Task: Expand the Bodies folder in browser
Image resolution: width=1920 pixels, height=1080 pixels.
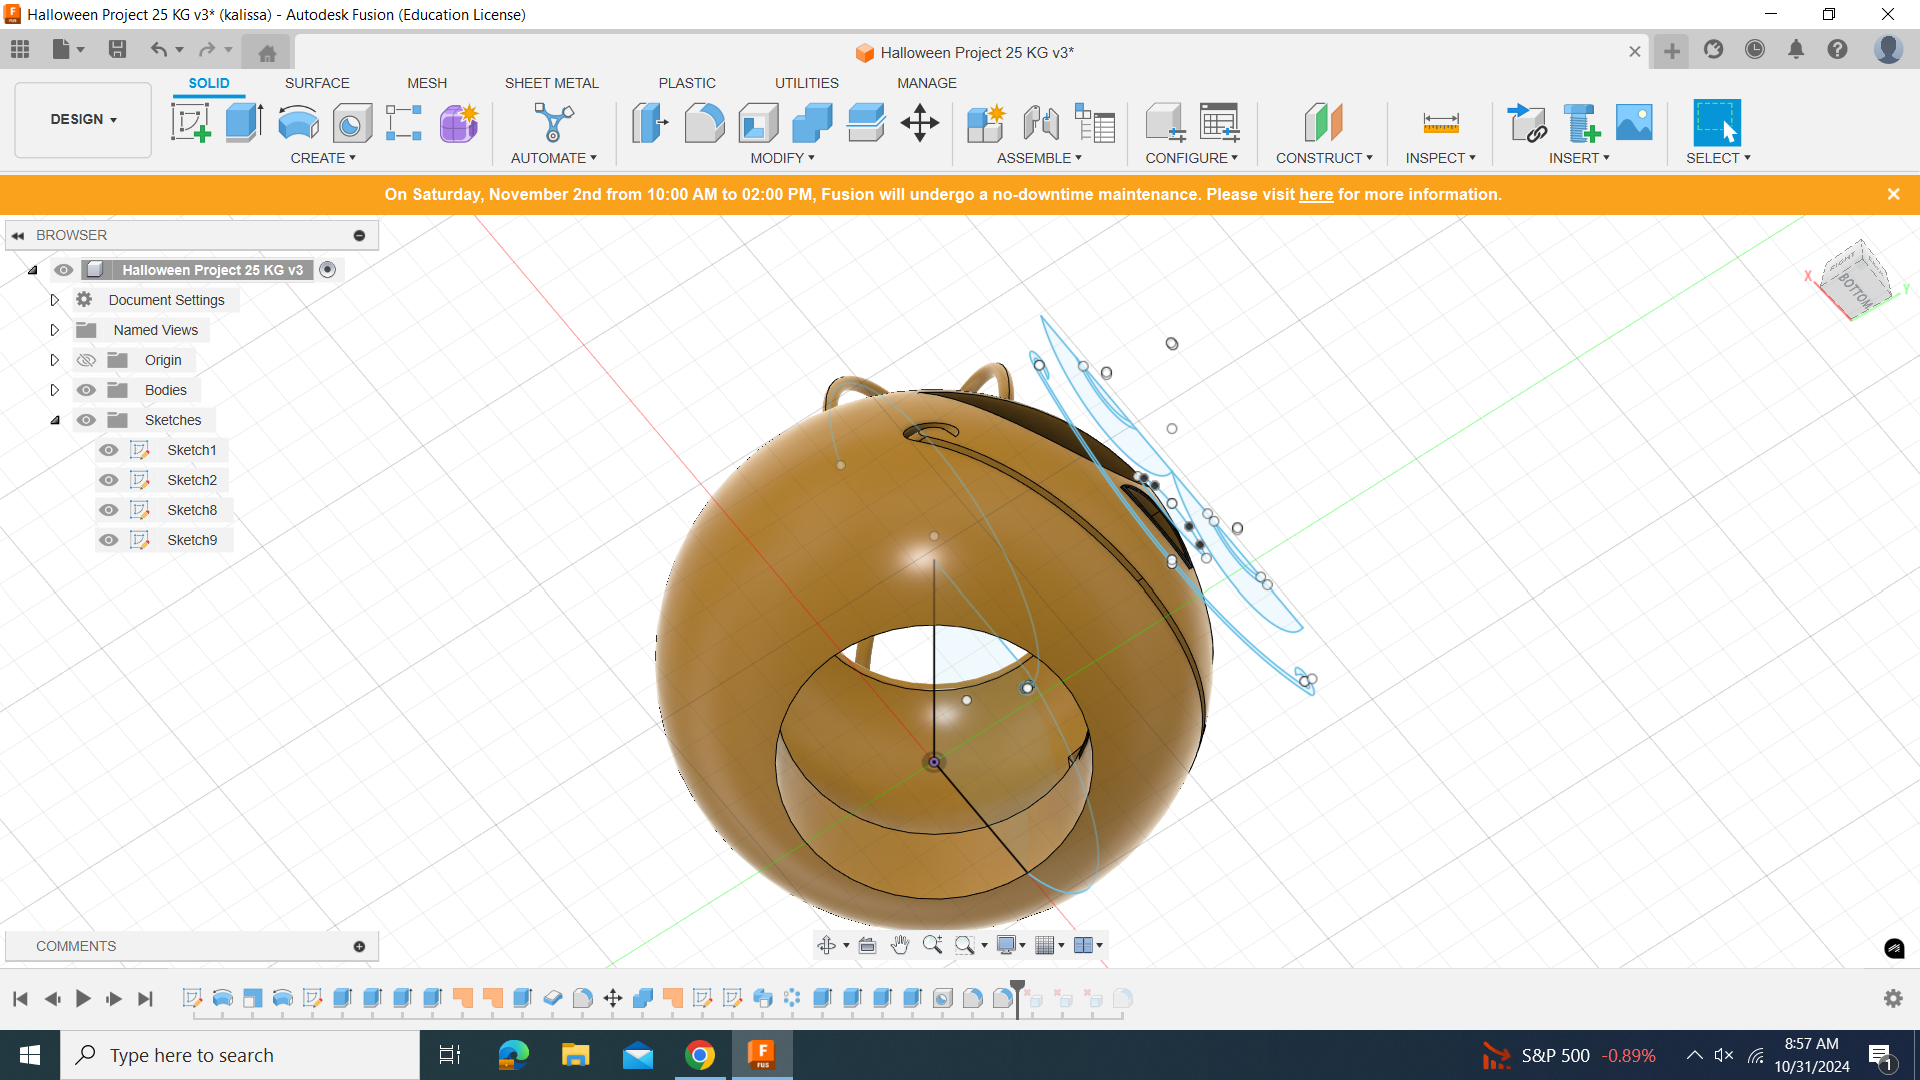Action: pyautogui.click(x=54, y=389)
